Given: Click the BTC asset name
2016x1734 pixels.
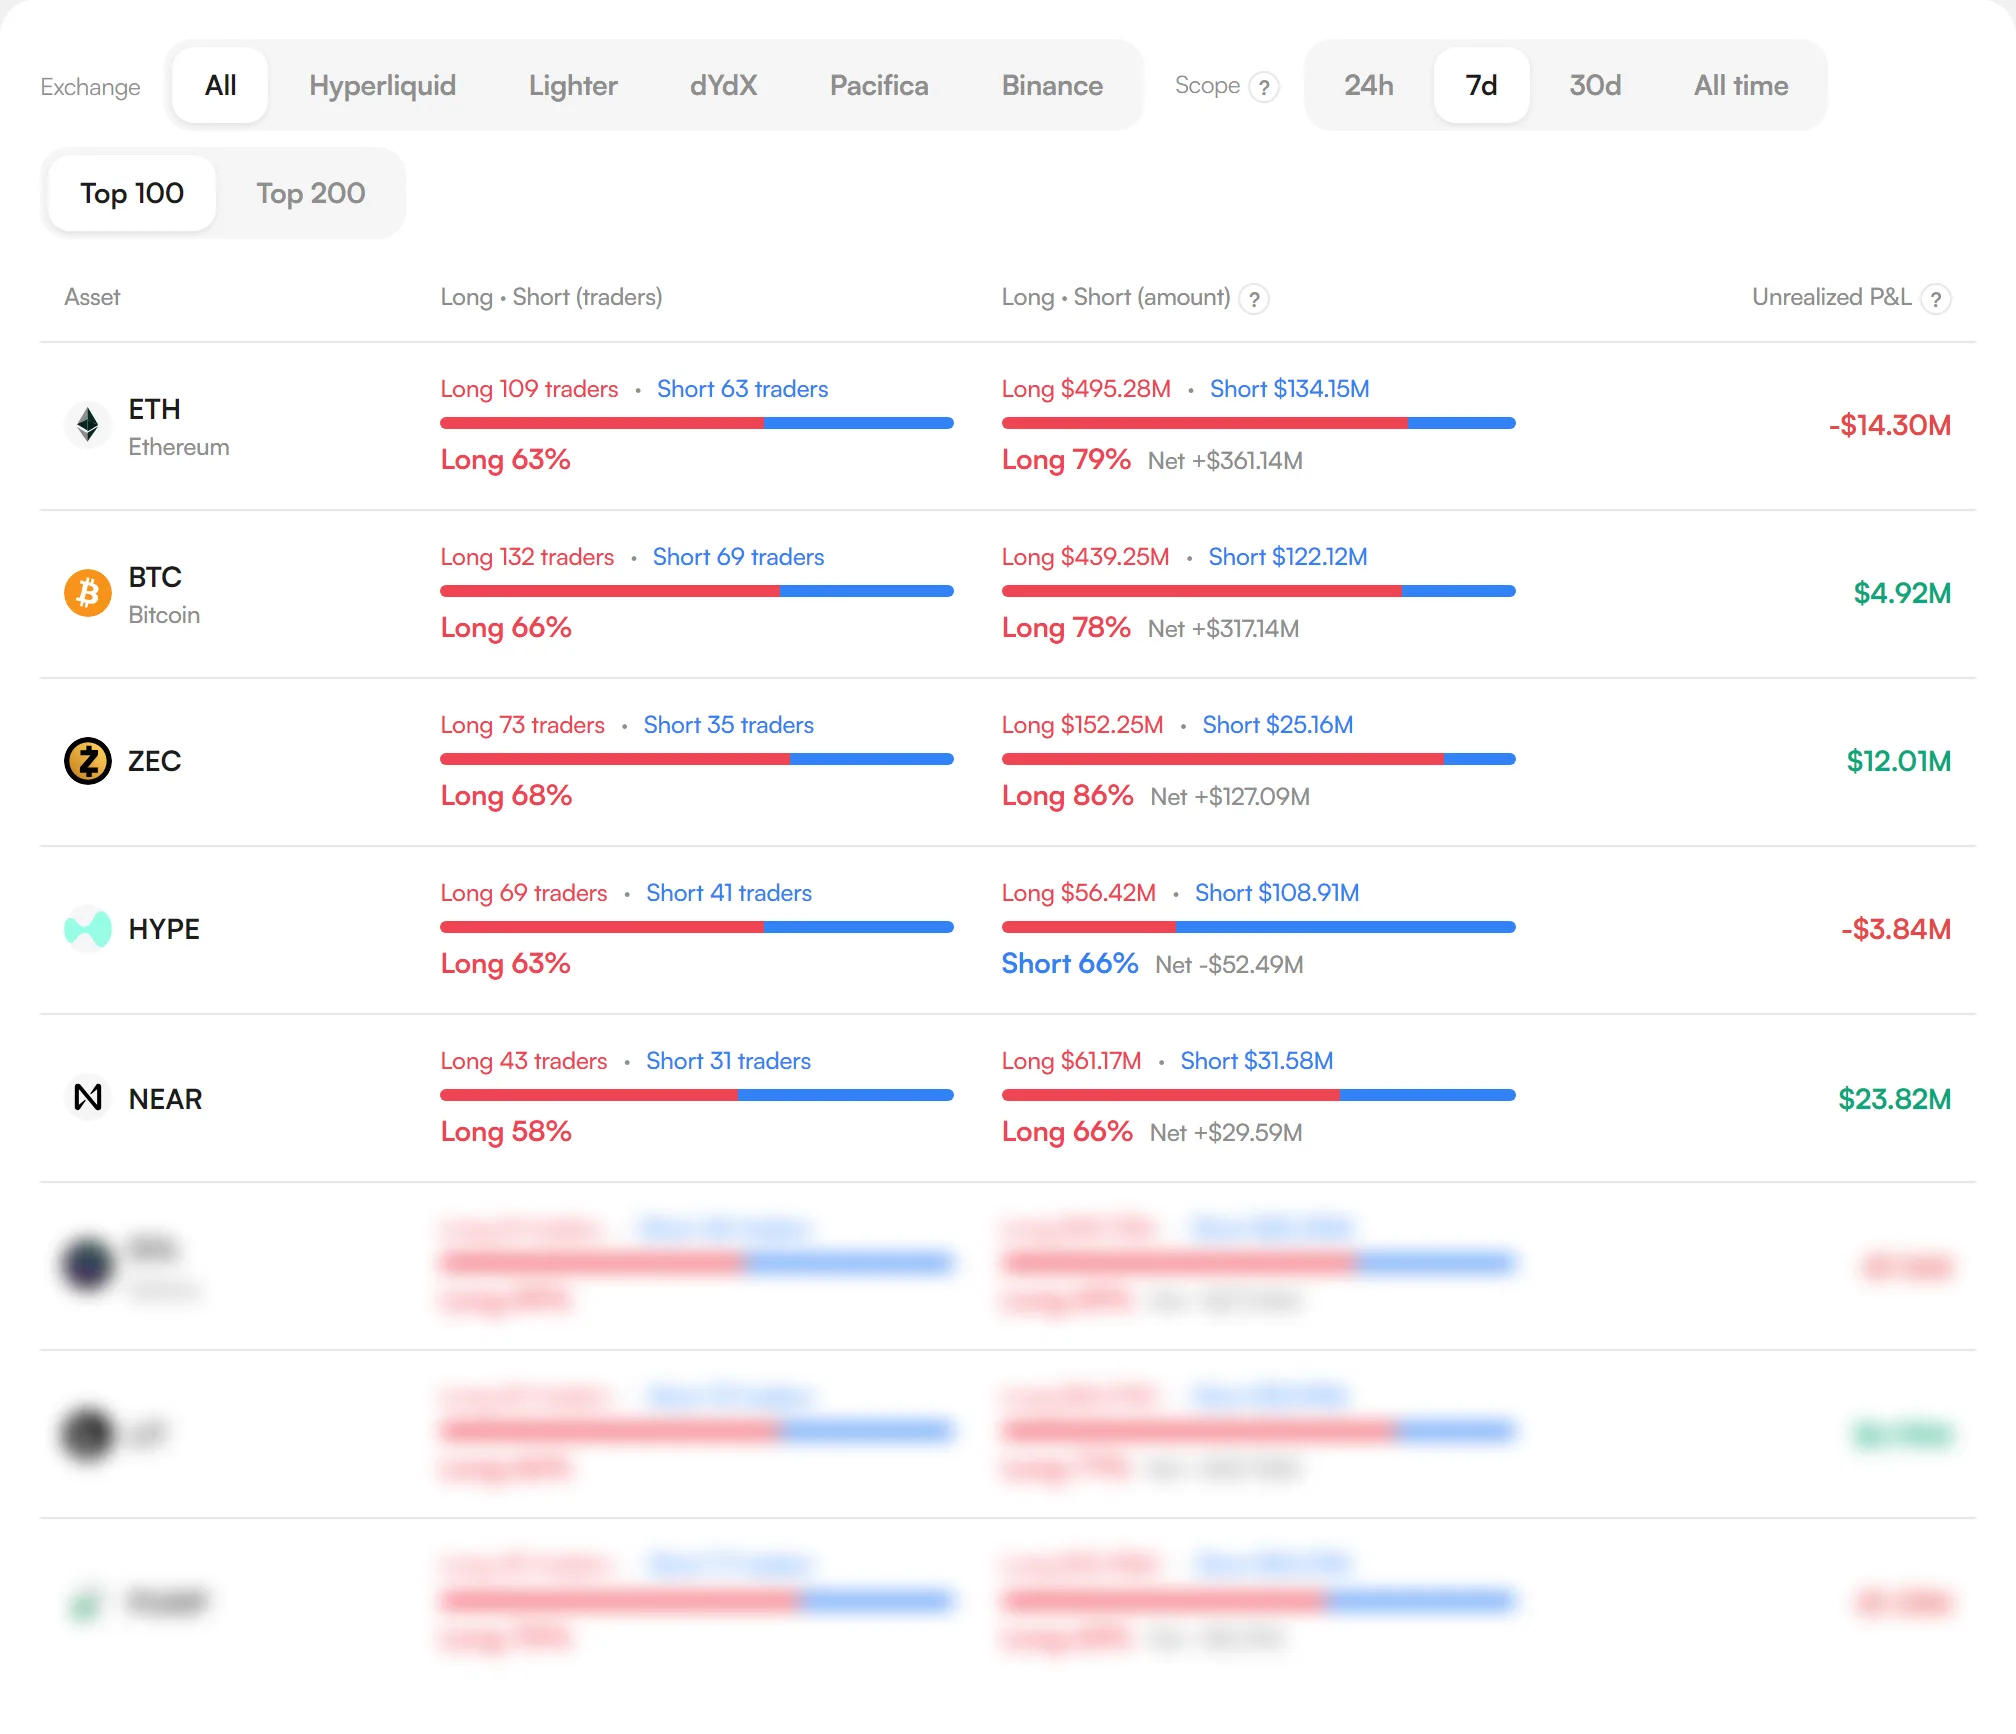Looking at the screenshot, I should pos(155,577).
